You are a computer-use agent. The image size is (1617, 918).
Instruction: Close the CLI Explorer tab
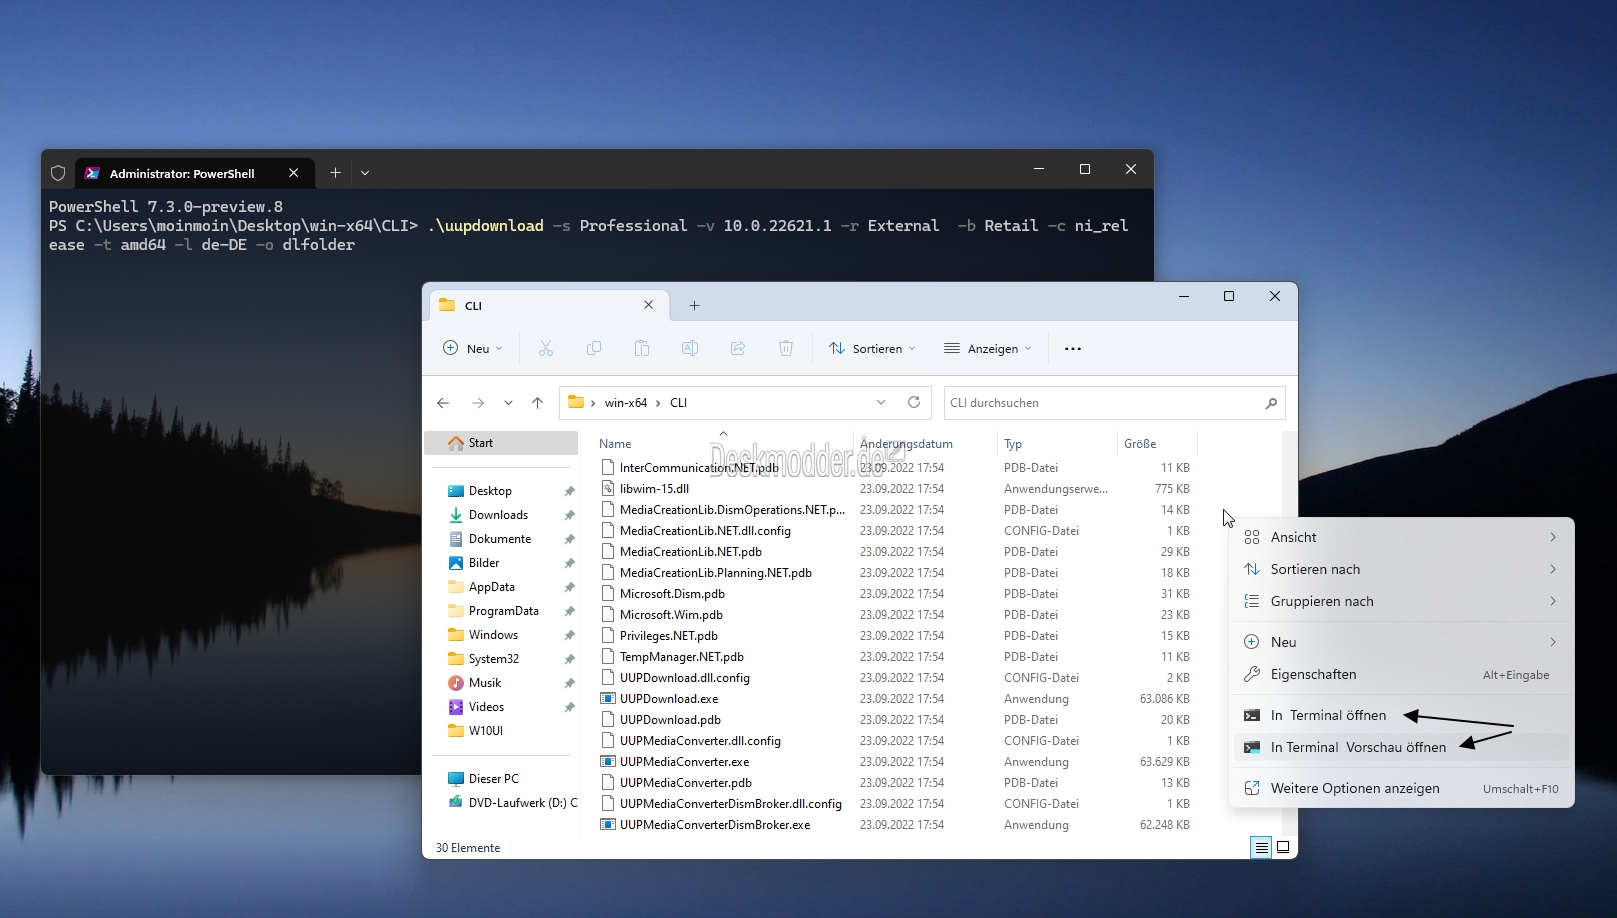pos(648,305)
